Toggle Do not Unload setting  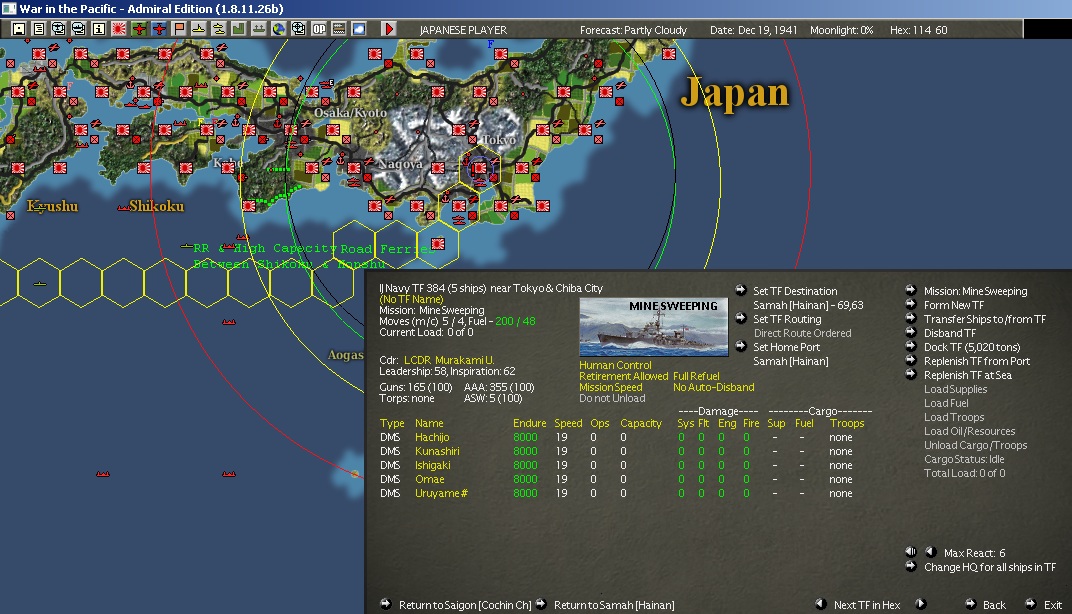[x=612, y=398]
